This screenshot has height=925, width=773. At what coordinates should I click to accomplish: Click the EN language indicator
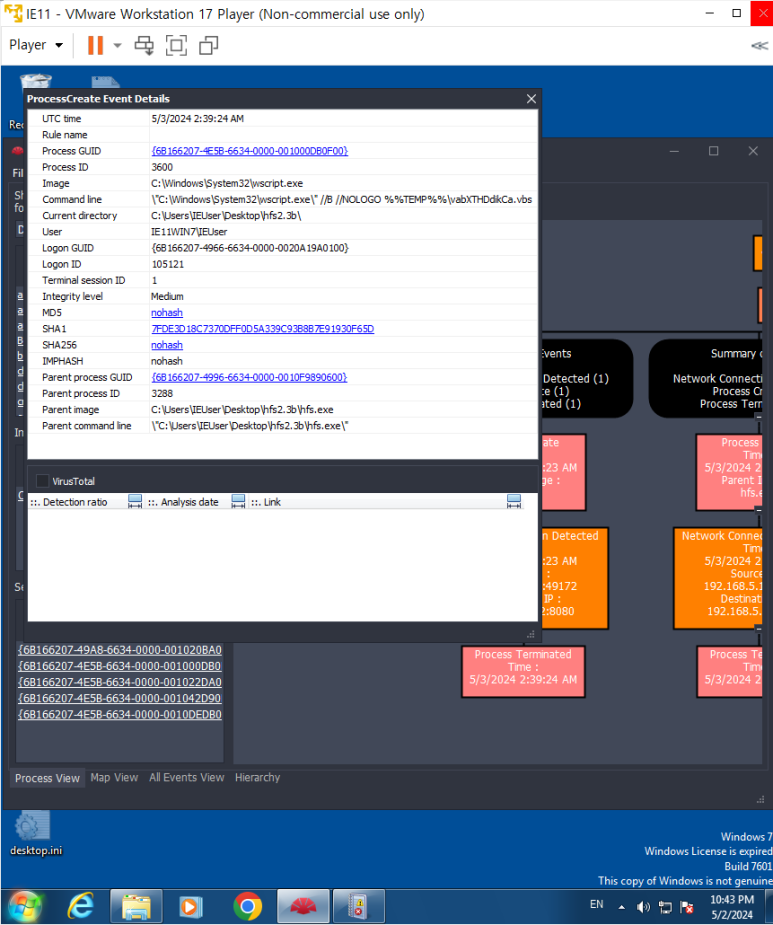[597, 904]
